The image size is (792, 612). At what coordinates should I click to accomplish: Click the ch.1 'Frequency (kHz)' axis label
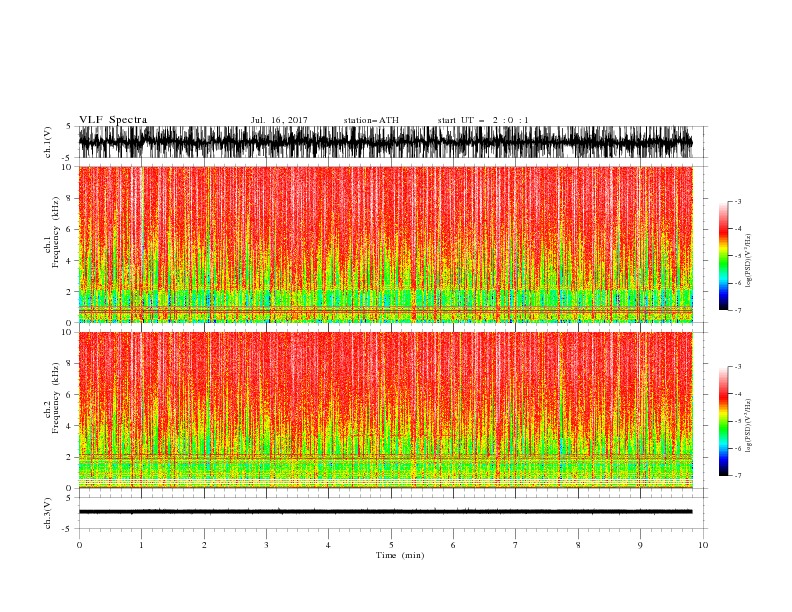point(56,233)
